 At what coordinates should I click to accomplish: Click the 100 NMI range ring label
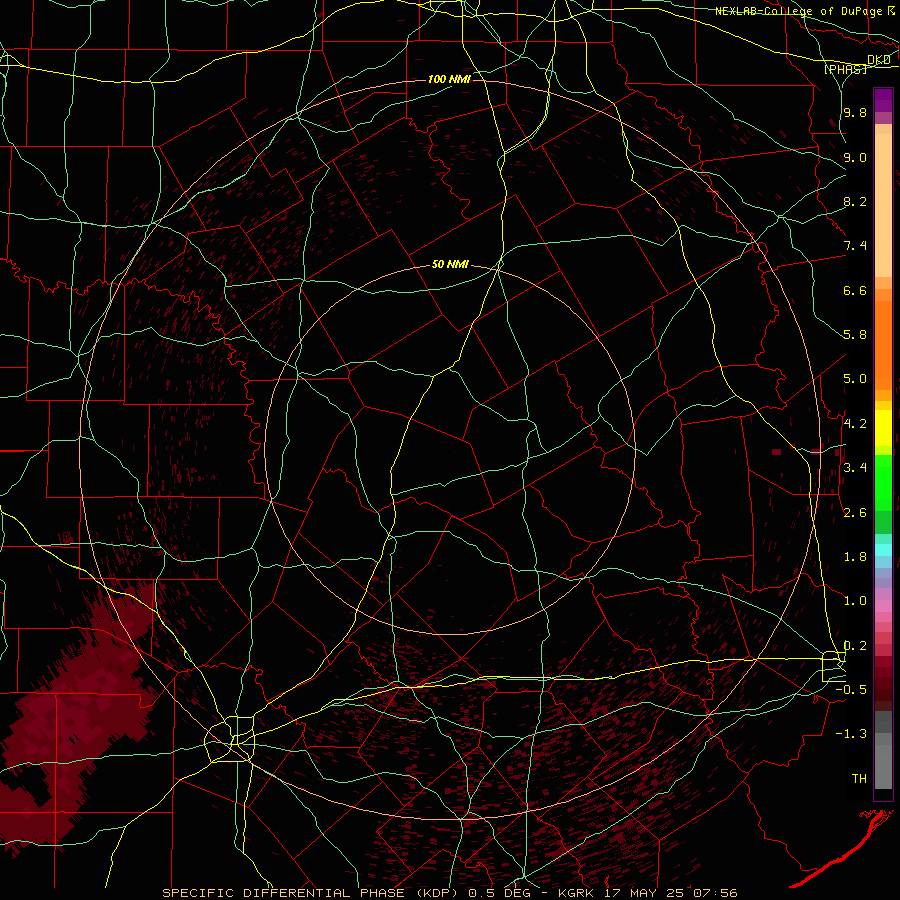tap(449, 79)
